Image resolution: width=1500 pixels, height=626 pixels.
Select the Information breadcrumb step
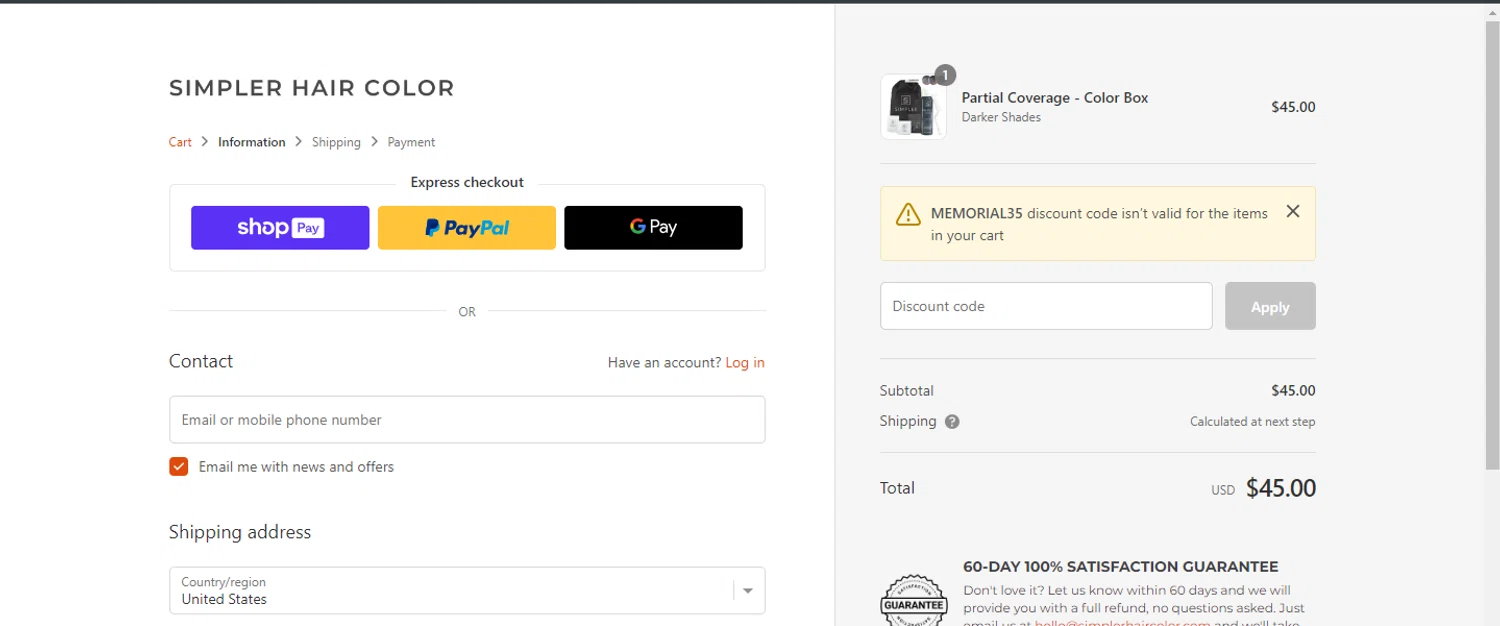[x=252, y=142]
